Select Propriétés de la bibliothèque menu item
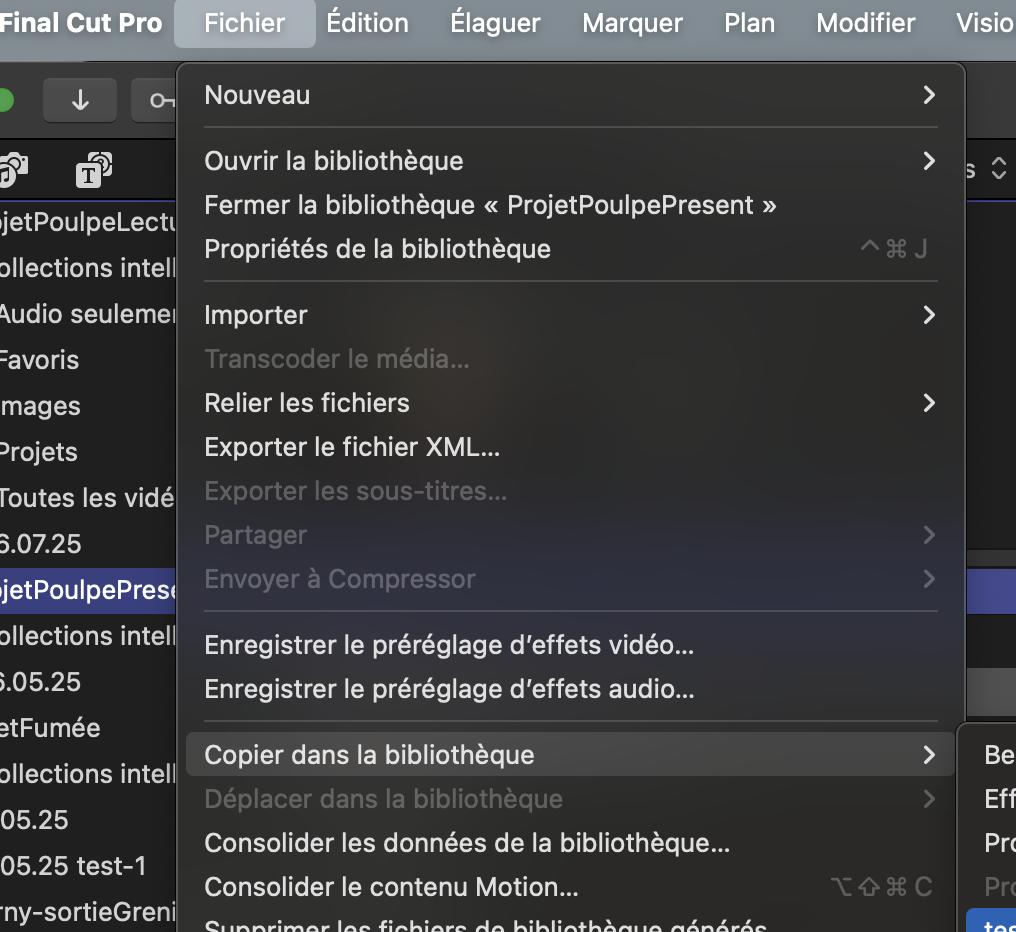The height and width of the screenshot is (932, 1016). pyautogui.click(x=377, y=249)
